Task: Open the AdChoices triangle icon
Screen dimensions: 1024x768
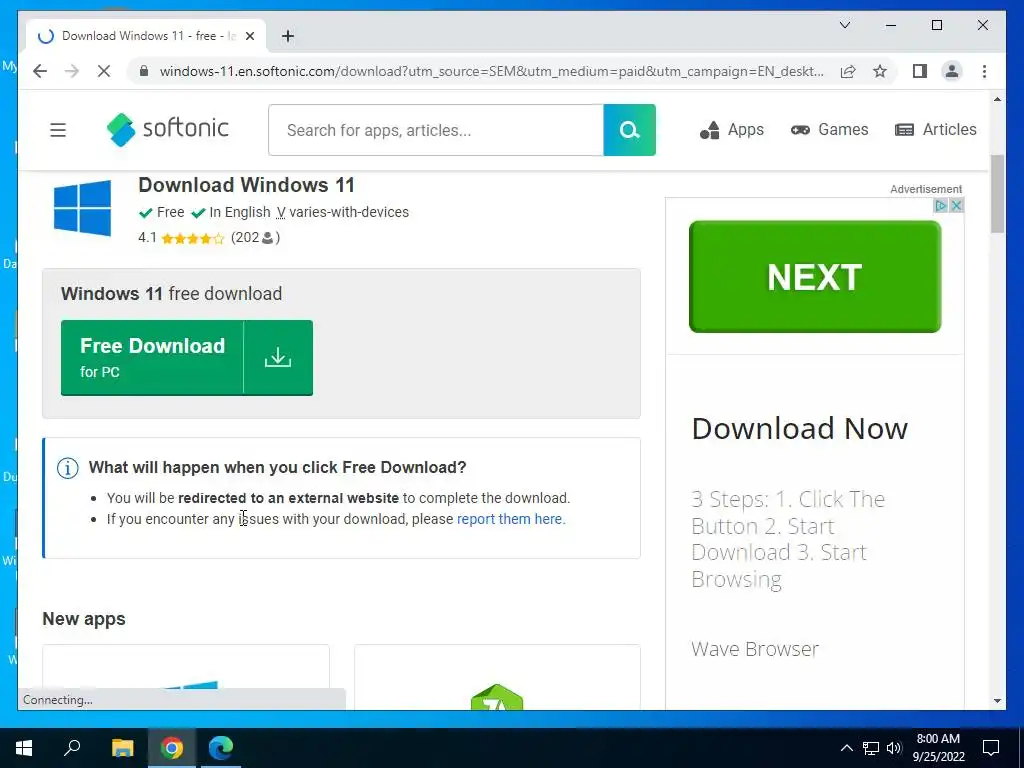Action: coord(940,206)
